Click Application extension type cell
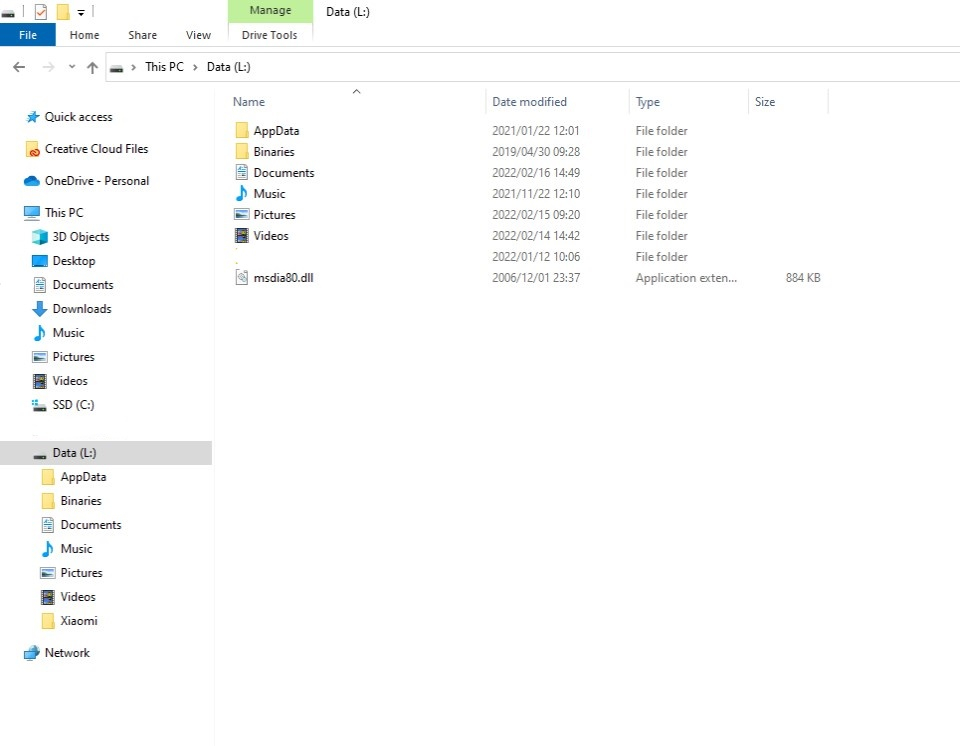This screenshot has width=960, height=746. point(686,277)
